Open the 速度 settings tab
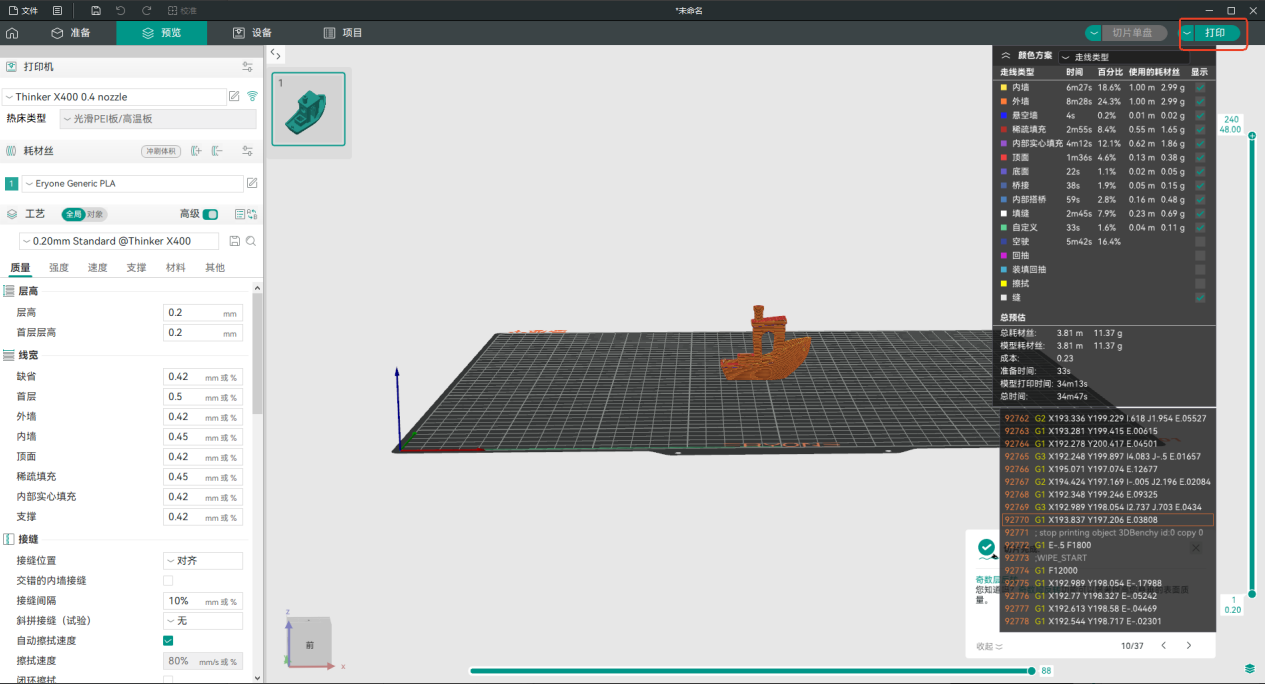 [97, 268]
